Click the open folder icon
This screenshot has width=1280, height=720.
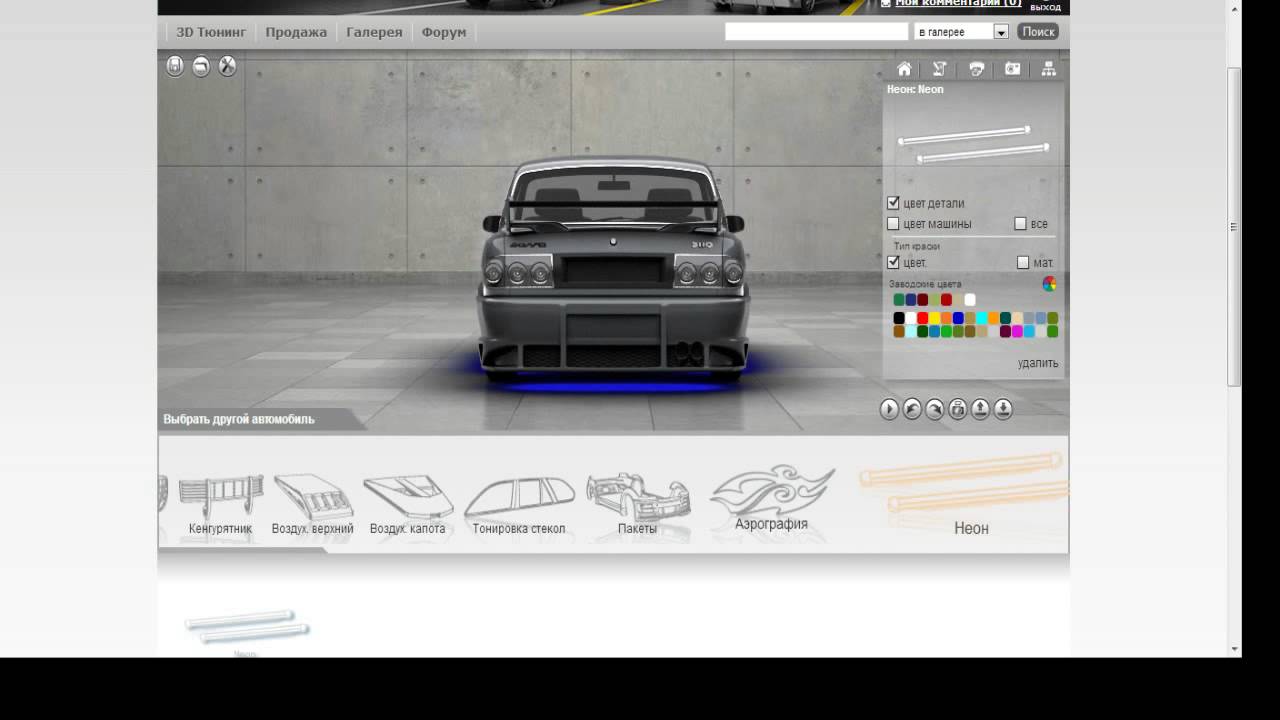point(201,67)
